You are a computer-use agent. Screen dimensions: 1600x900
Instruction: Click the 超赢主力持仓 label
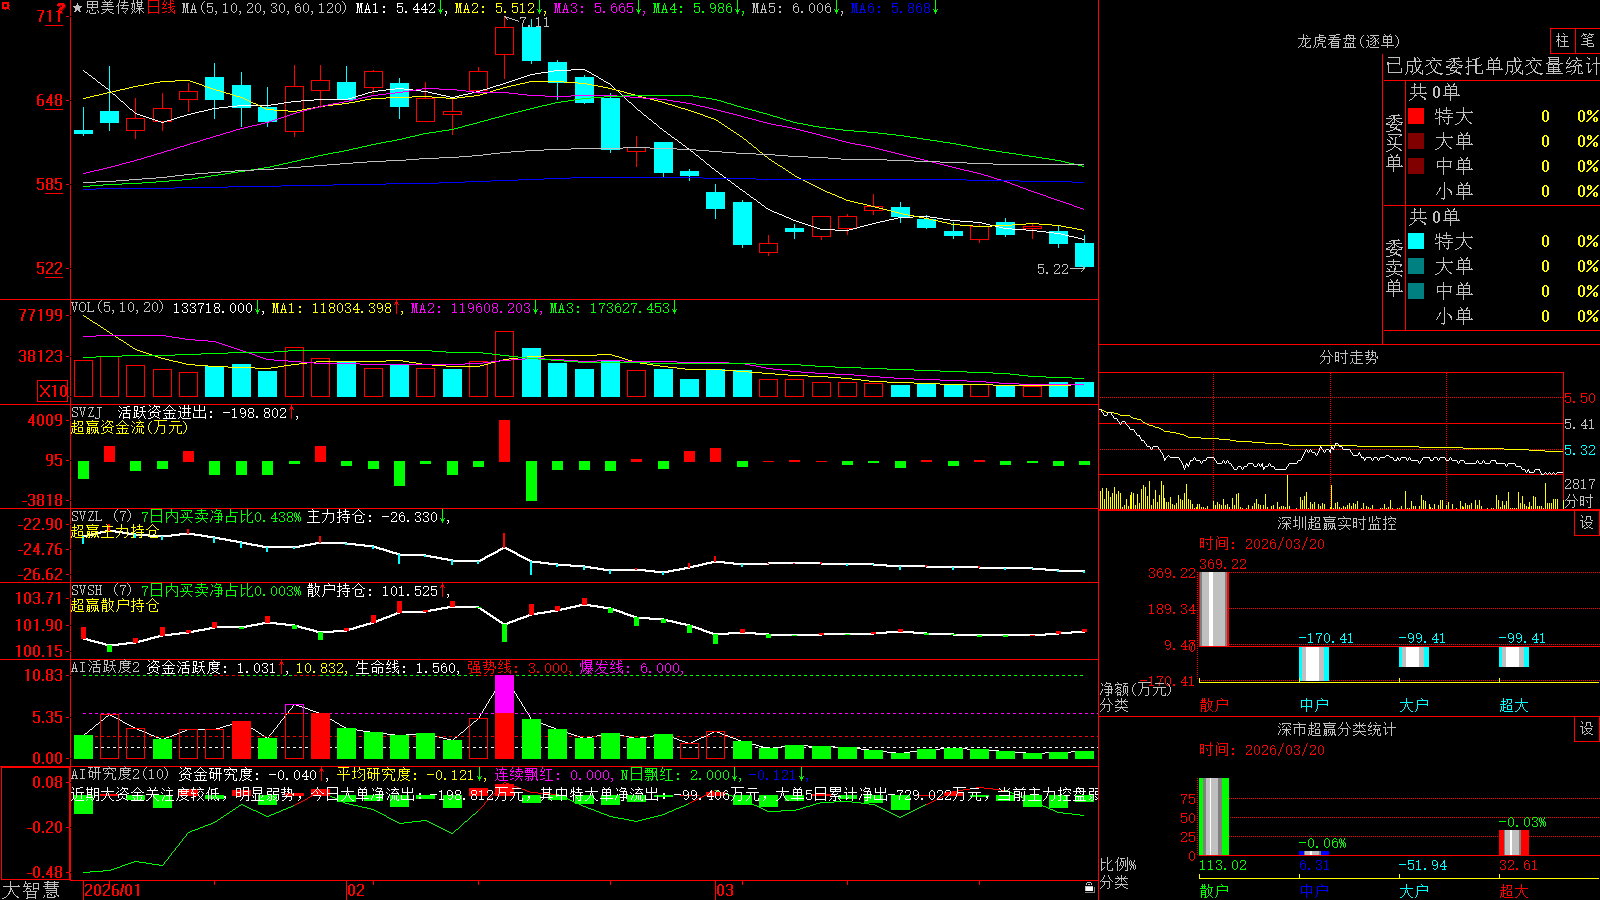point(115,531)
